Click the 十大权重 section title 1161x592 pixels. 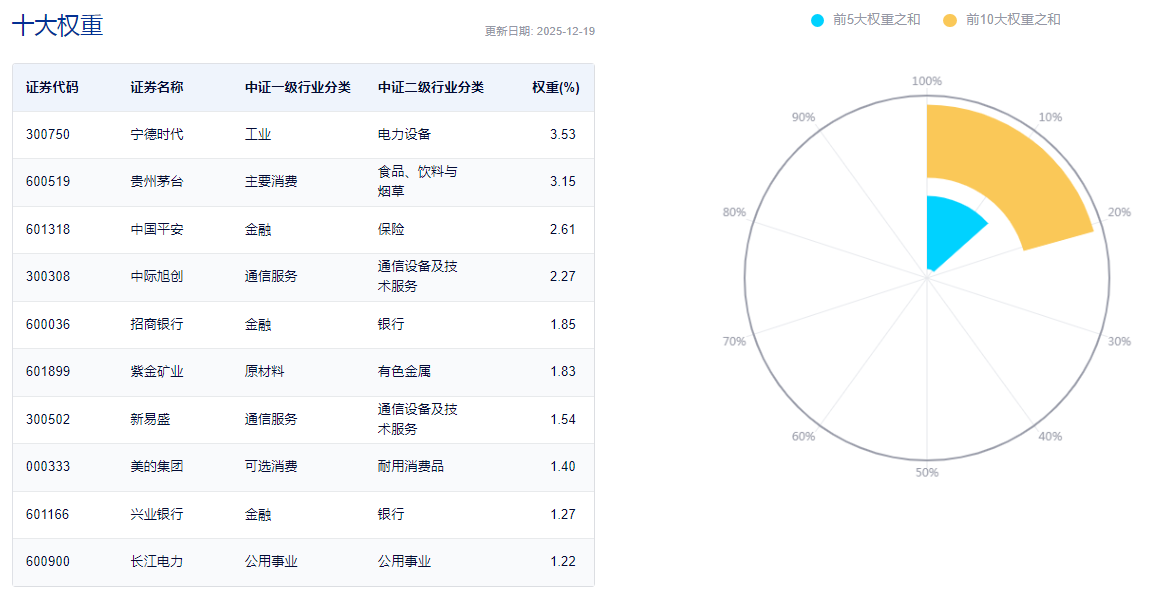click(57, 26)
